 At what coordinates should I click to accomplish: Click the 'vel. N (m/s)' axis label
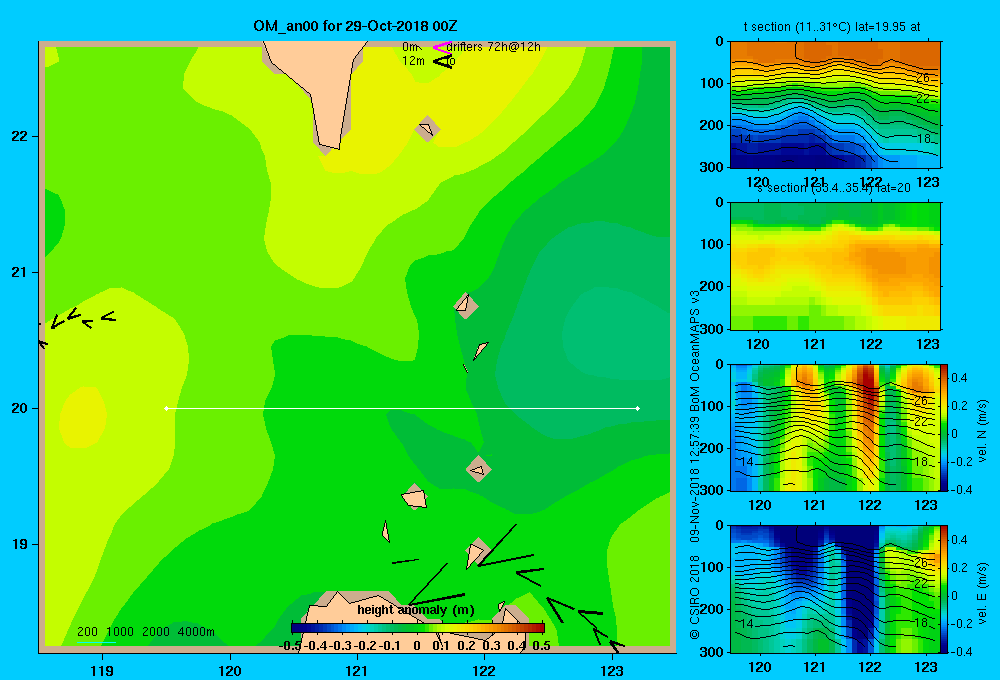tap(982, 431)
